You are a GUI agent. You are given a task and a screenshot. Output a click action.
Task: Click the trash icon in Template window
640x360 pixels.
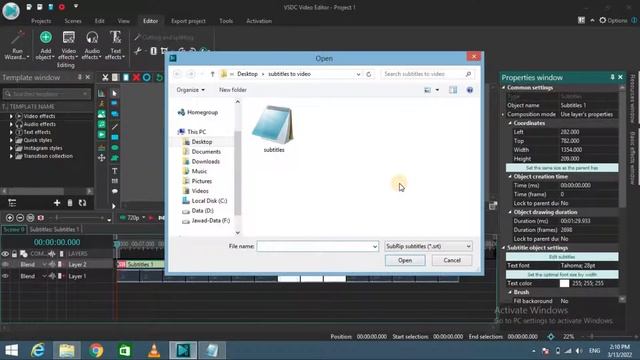[x=70, y=203]
